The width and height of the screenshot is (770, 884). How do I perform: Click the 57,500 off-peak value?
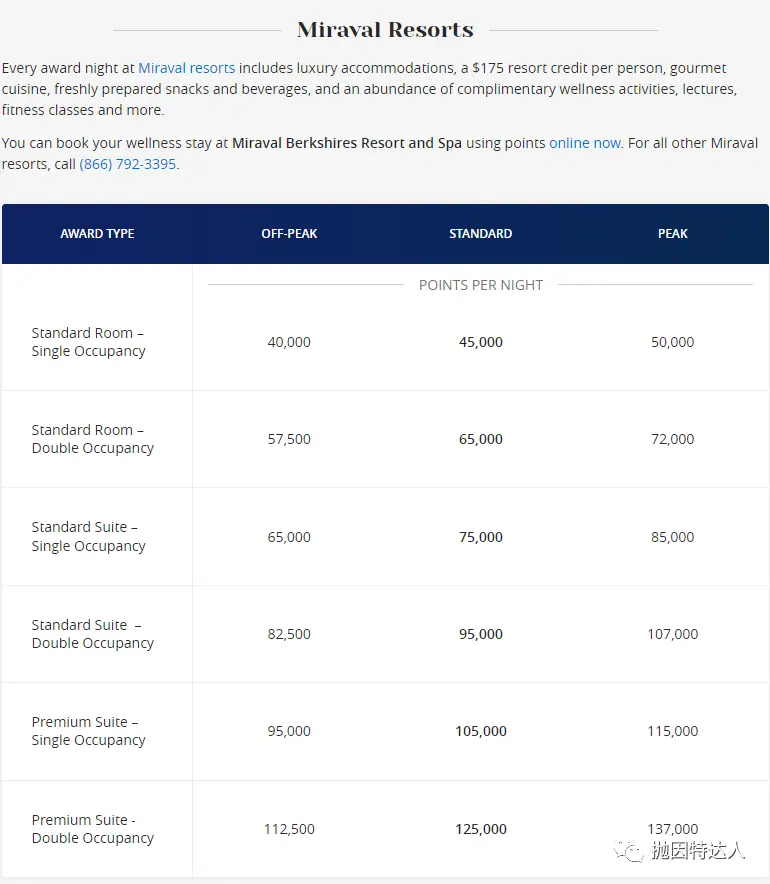[x=289, y=439]
